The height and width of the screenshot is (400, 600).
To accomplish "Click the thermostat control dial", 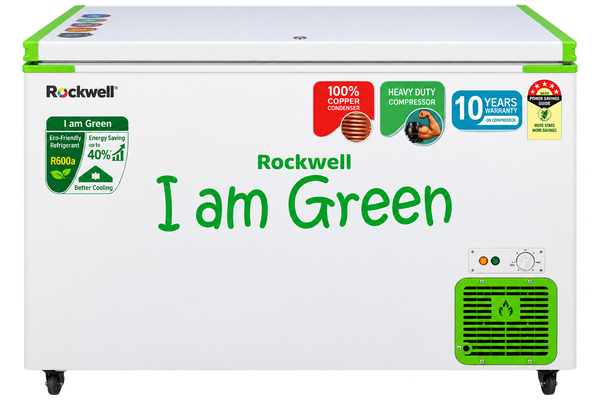I will click(x=525, y=261).
